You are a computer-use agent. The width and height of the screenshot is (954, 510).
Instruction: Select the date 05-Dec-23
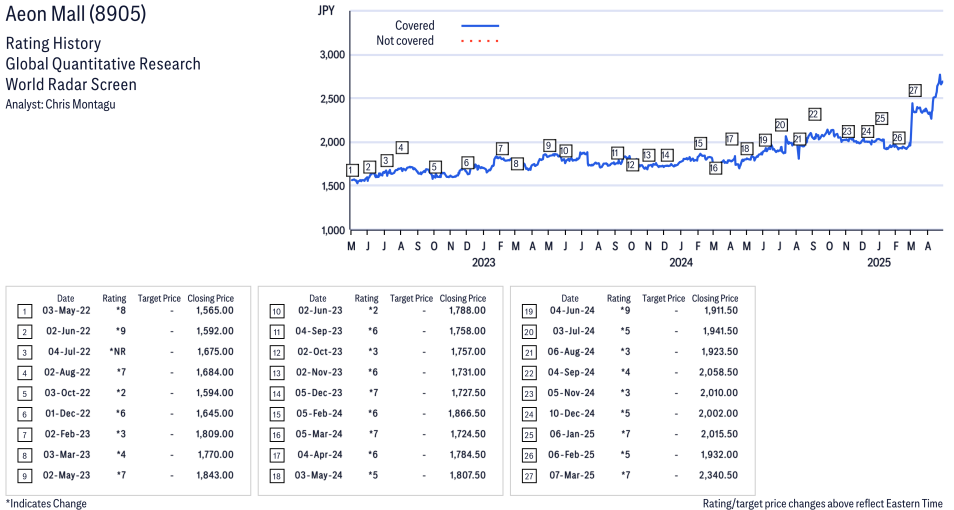pyautogui.click(x=319, y=393)
